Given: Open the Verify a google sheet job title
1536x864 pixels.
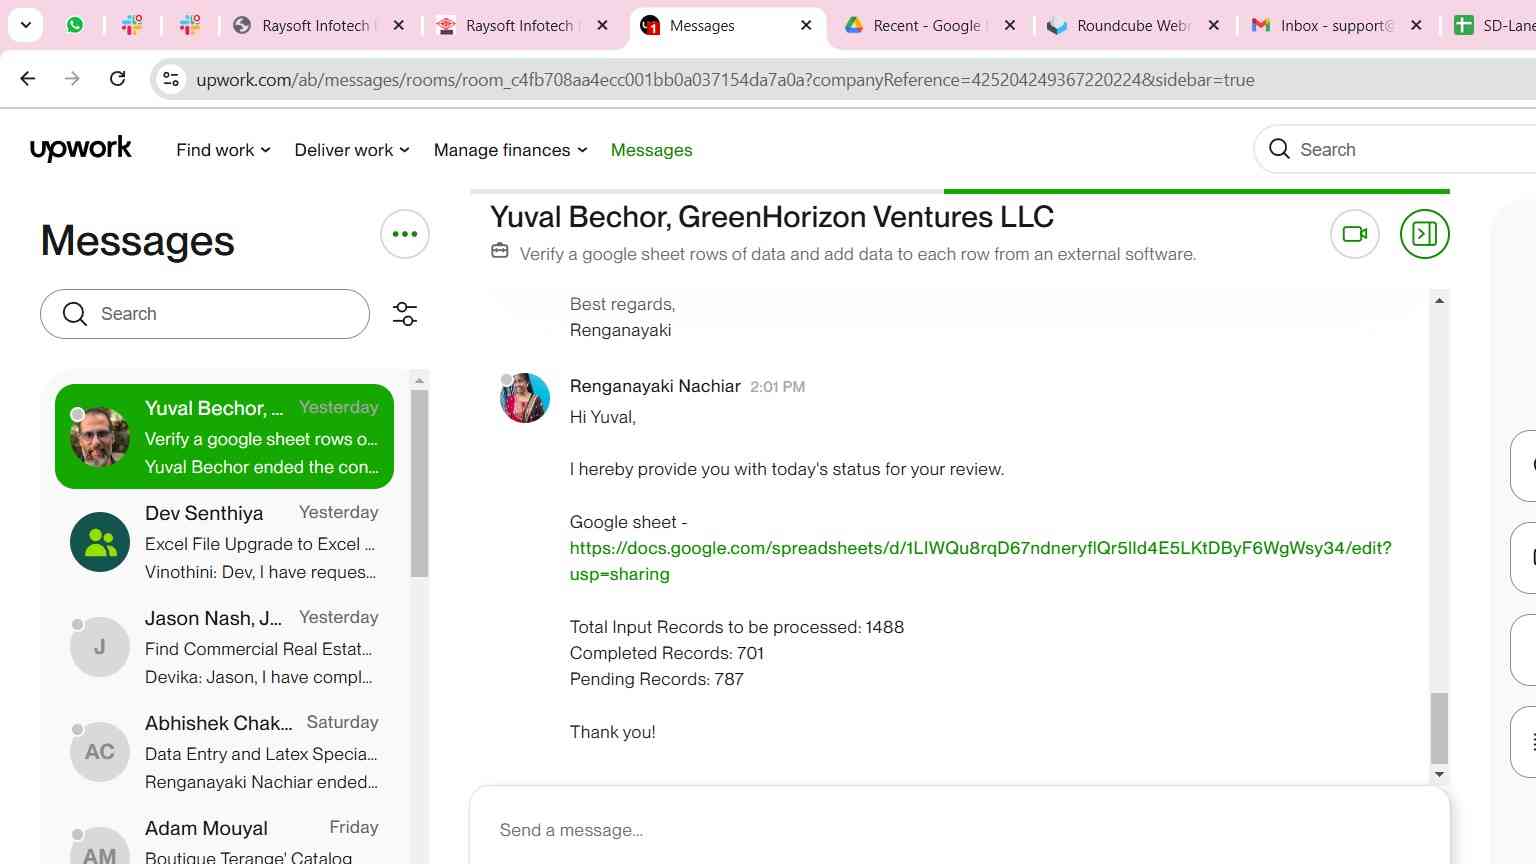Looking at the screenshot, I should pyautogui.click(x=857, y=254).
